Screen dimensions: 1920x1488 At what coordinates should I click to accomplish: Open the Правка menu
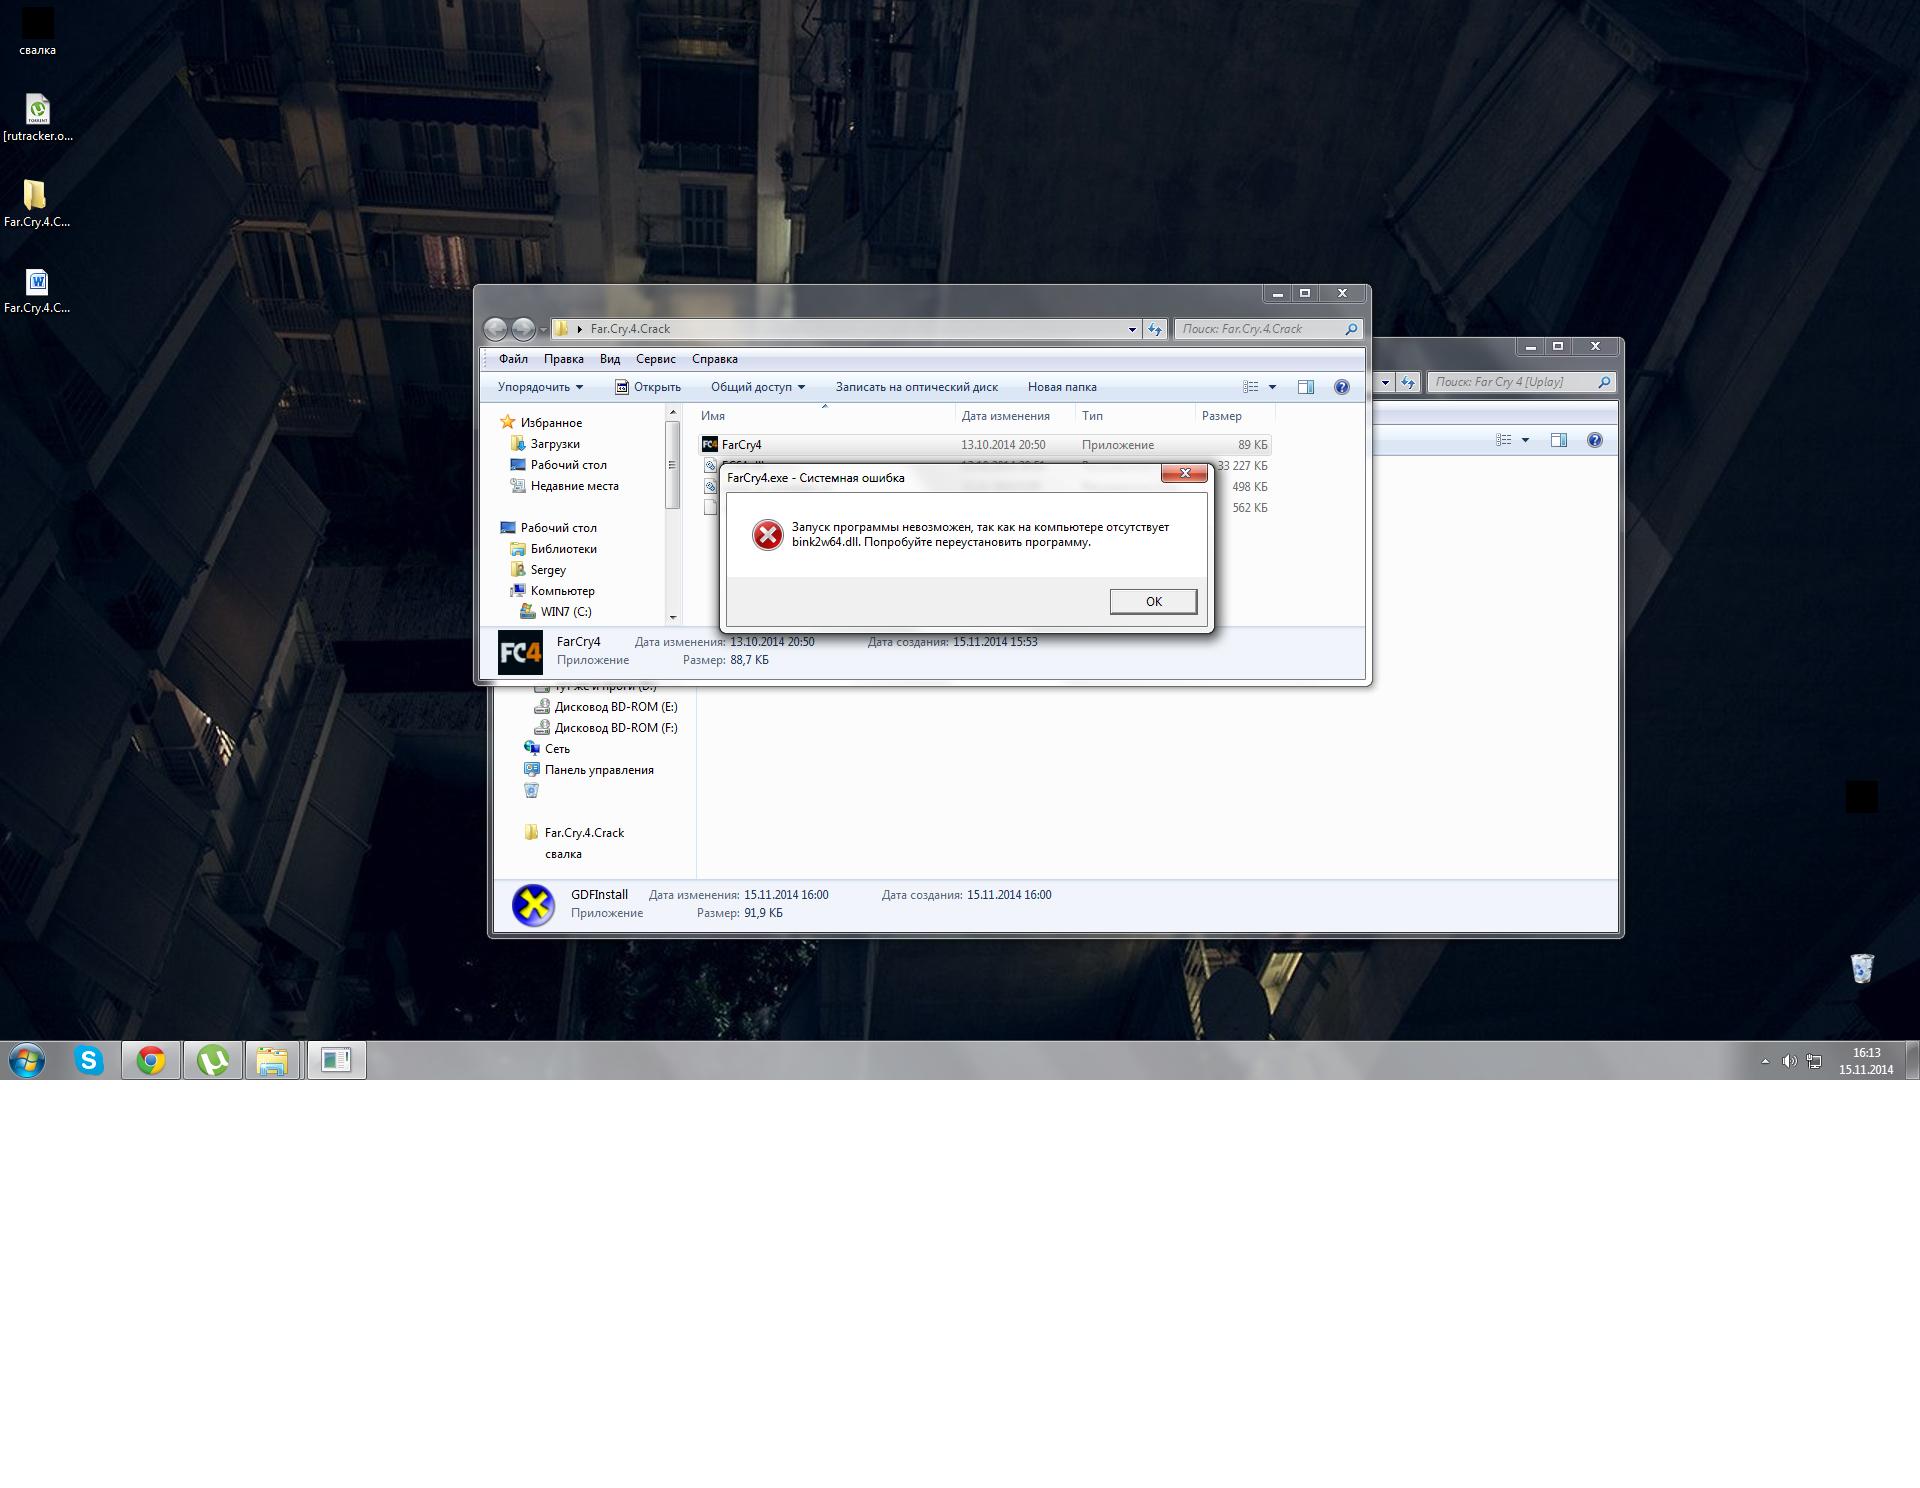[564, 359]
